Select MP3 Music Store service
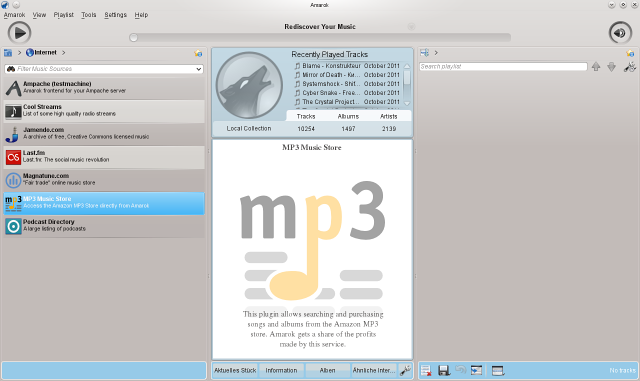This screenshot has height=381, width=640. pos(104,203)
